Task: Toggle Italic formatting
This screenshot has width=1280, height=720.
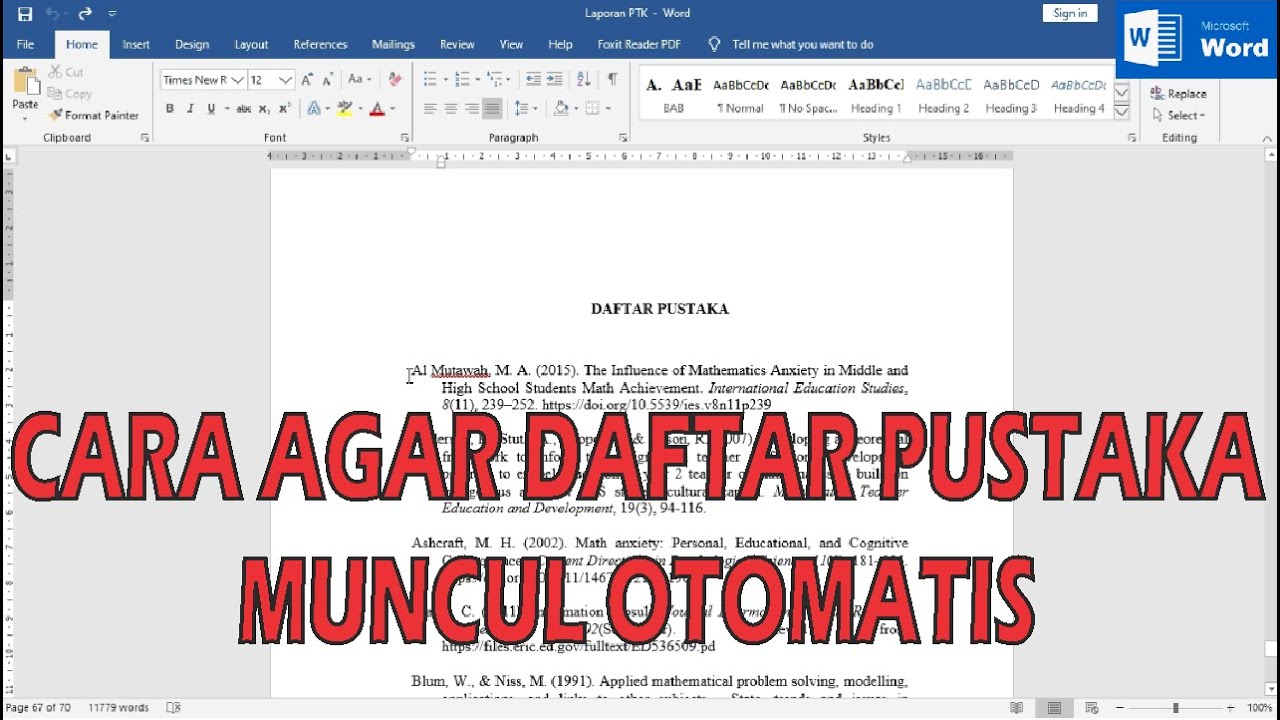Action: coord(190,109)
